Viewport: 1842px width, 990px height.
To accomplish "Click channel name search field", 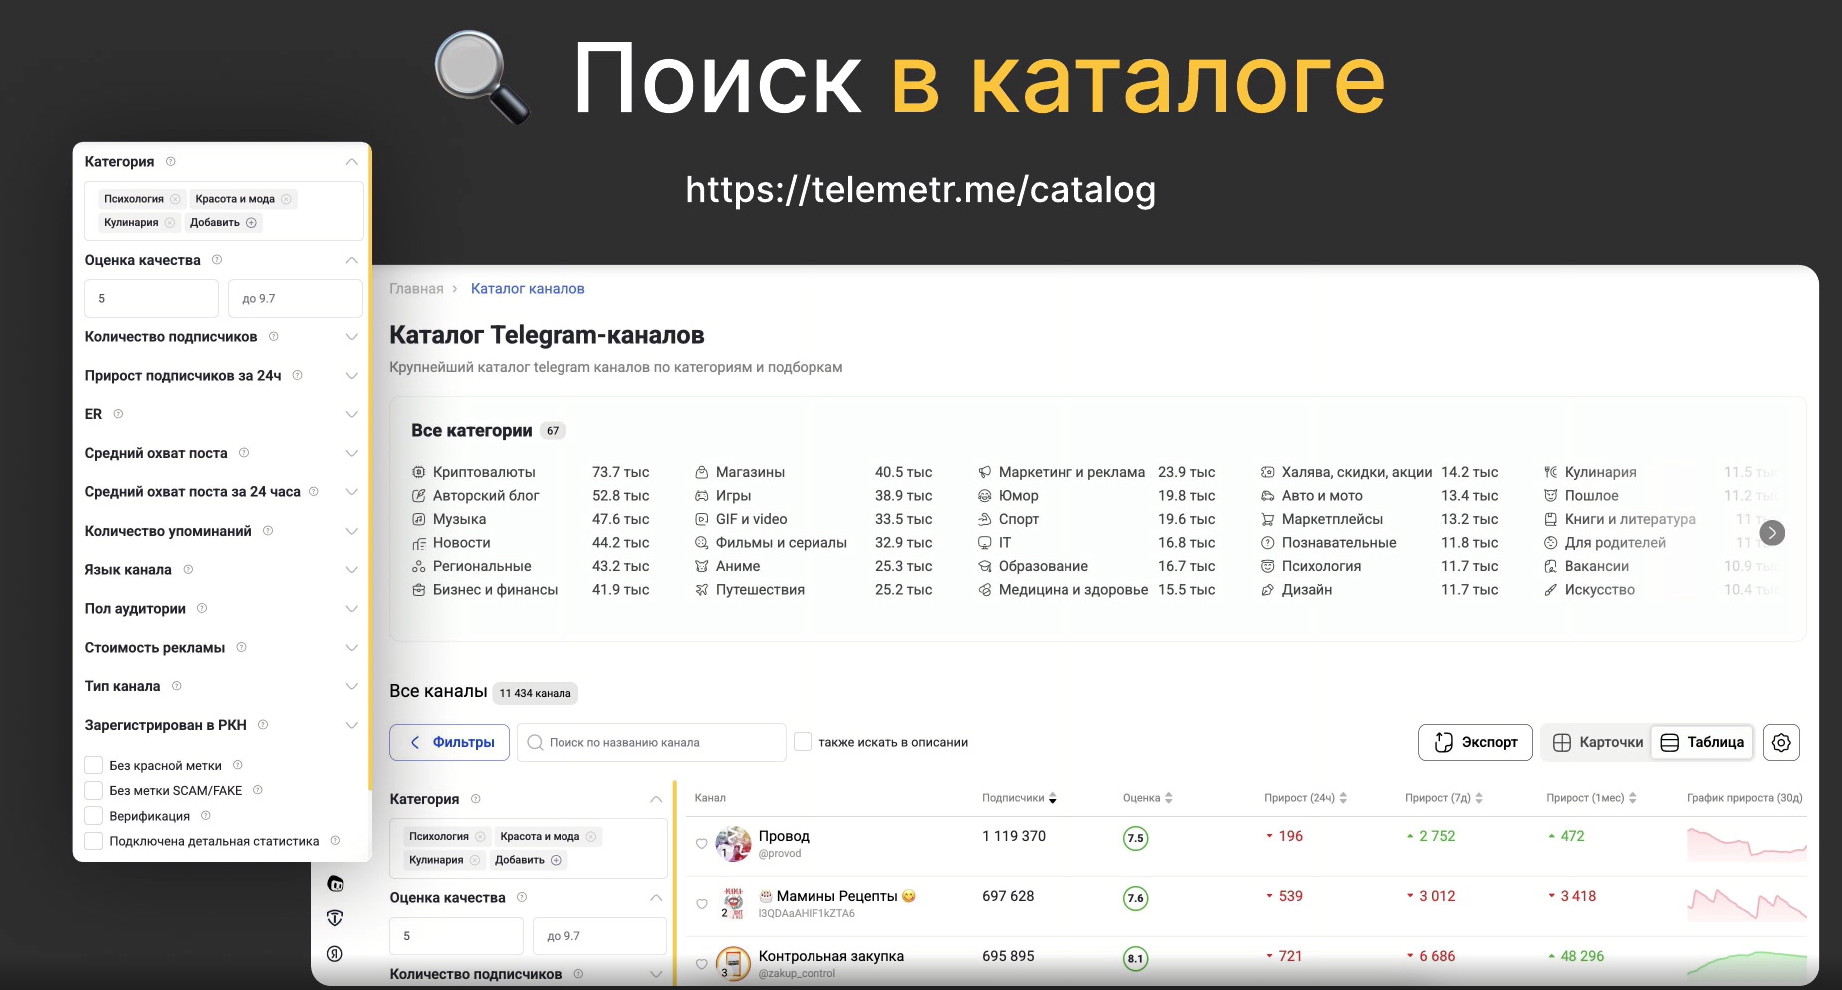I will click(x=652, y=742).
